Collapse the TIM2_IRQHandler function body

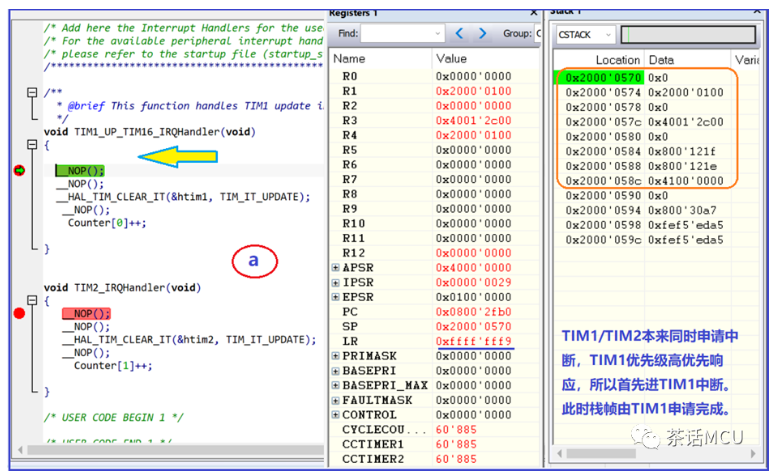(x=32, y=300)
